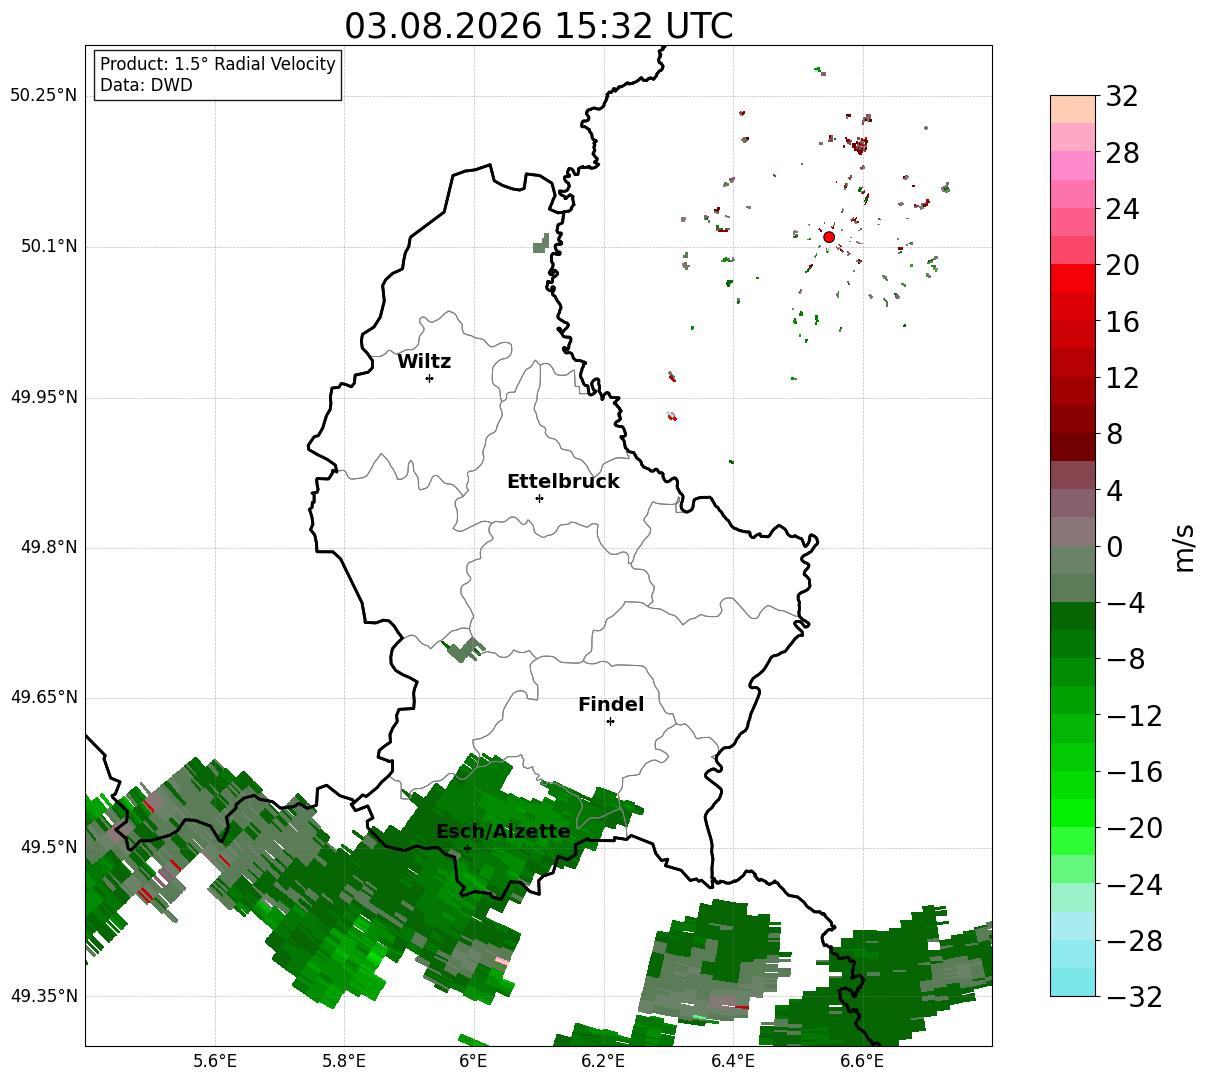Pick the peach top colorbar swatch near 32
Viewport: 1207px width, 1081px height.
click(x=1073, y=109)
